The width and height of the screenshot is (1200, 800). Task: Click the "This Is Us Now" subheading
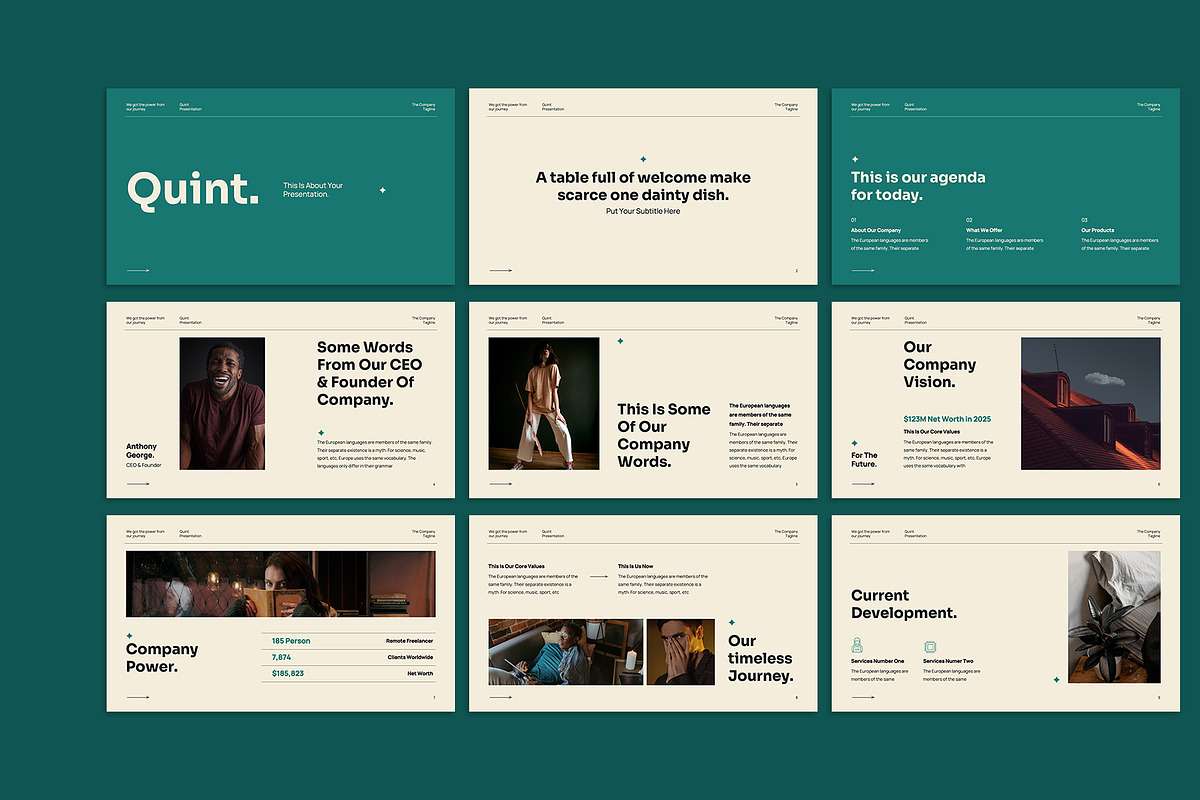click(636, 566)
